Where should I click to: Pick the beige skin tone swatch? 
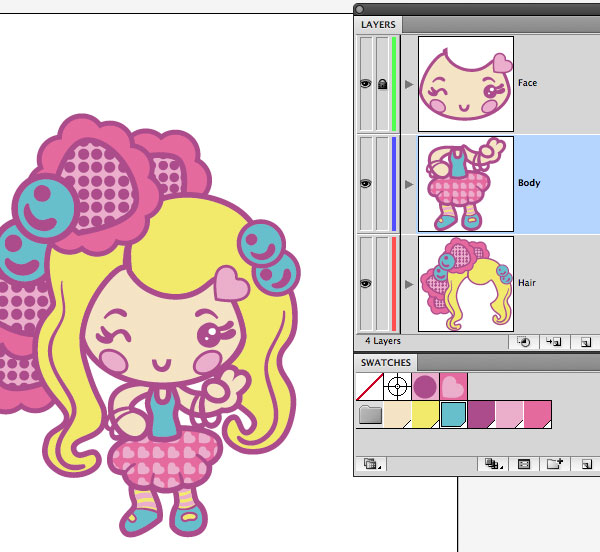398,415
